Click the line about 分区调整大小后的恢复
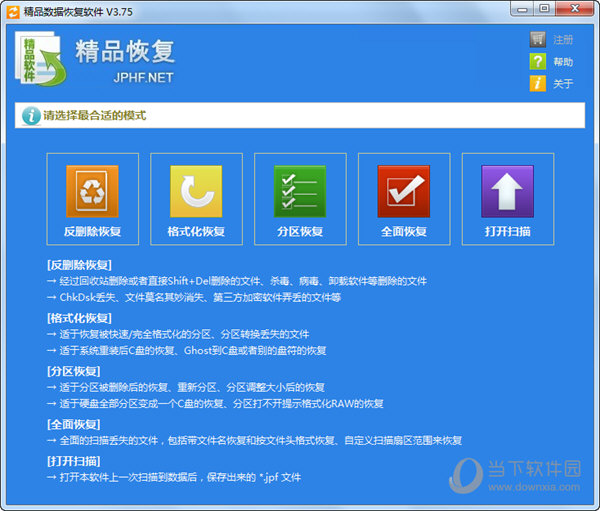The height and width of the screenshot is (511, 600). tap(186, 387)
